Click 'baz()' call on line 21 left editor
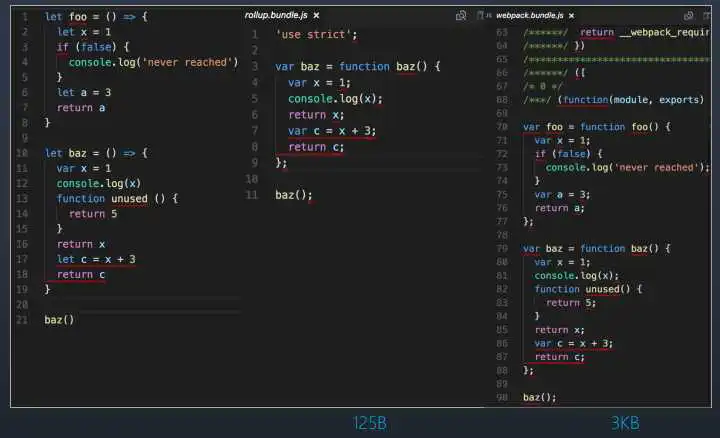The height and width of the screenshot is (438, 720). pos(59,320)
